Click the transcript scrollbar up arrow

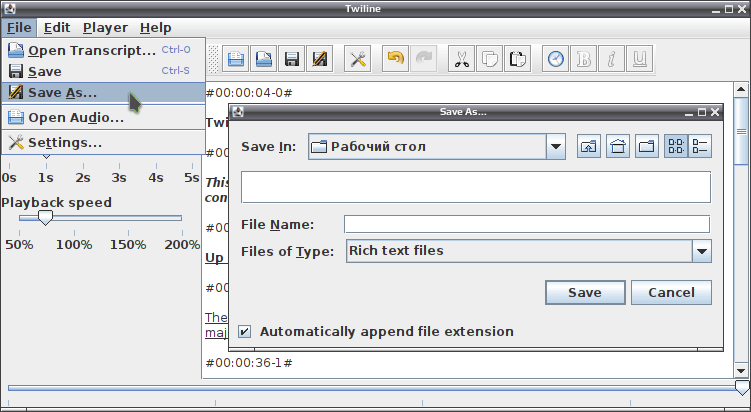(x=740, y=89)
